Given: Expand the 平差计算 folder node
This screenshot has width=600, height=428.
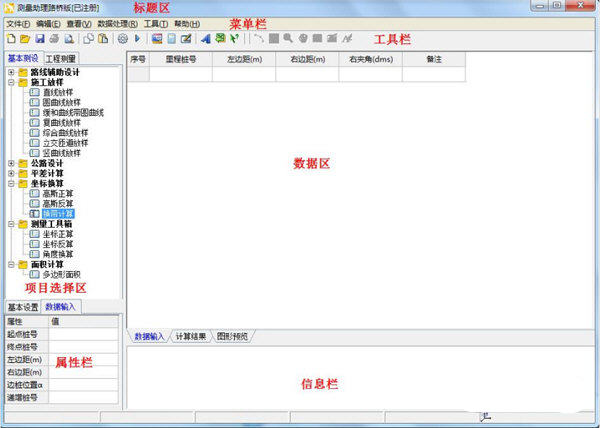Looking at the screenshot, I should (11, 173).
